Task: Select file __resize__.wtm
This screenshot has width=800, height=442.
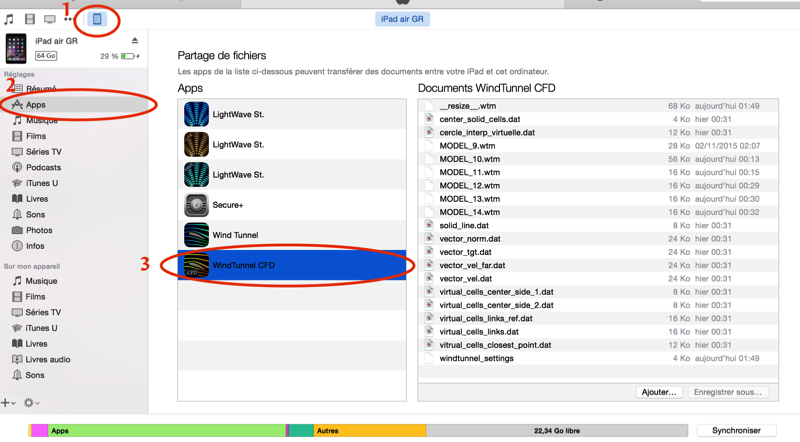Action: click(x=598, y=106)
